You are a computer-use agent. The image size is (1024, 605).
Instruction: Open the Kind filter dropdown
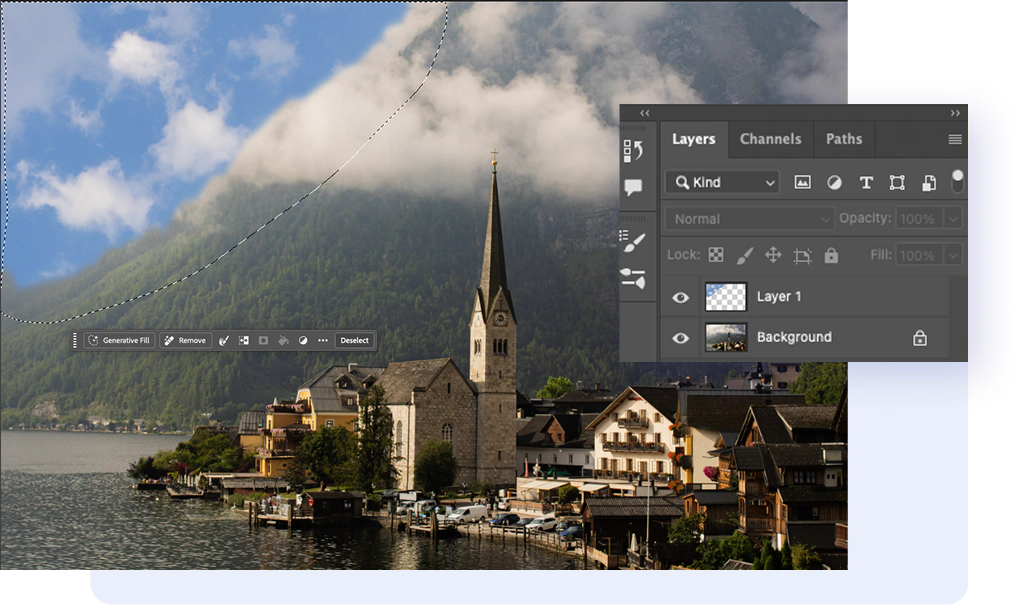point(723,182)
